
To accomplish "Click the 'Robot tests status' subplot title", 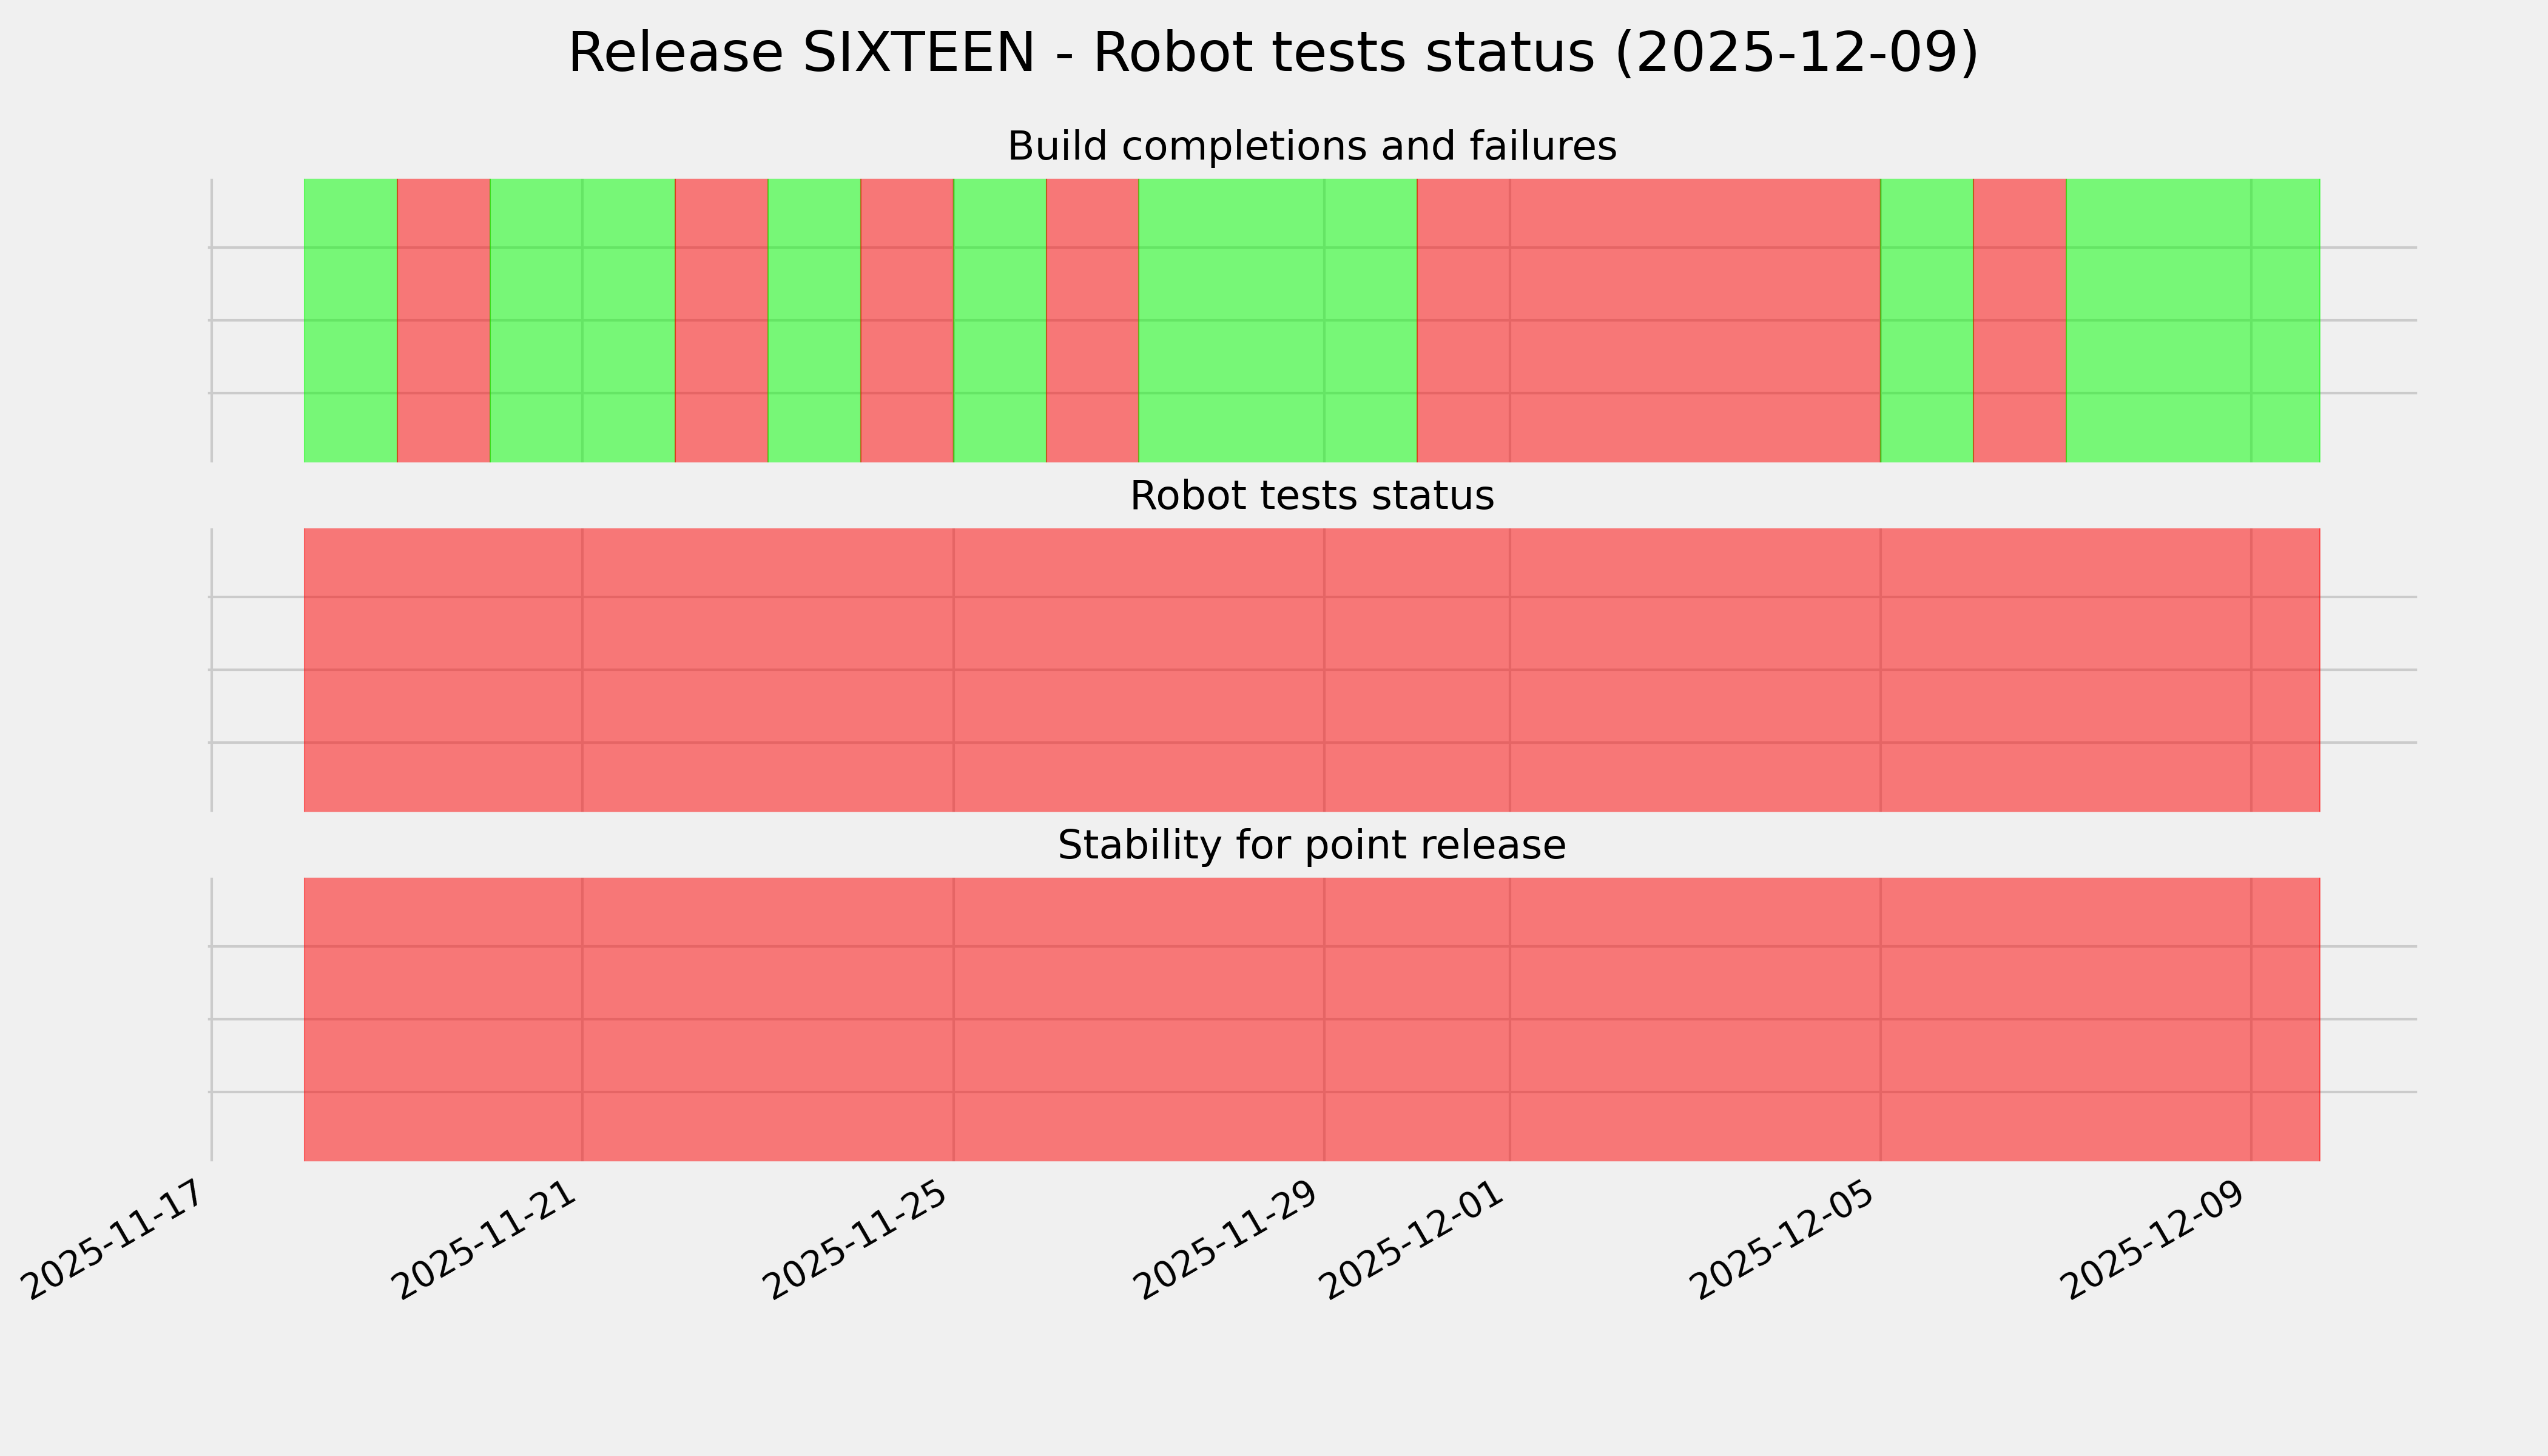I will 1311,496.
